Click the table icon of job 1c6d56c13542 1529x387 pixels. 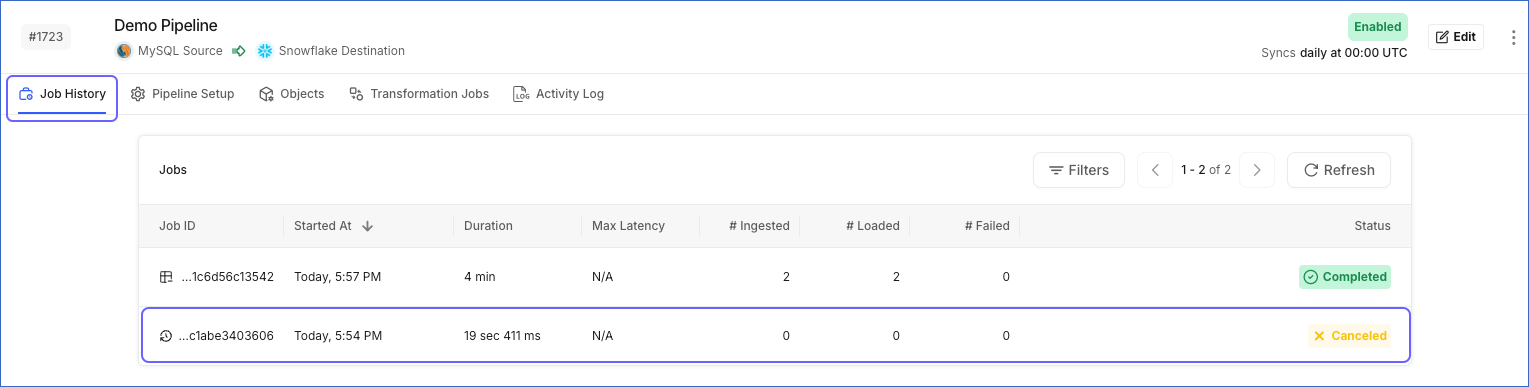(x=166, y=277)
